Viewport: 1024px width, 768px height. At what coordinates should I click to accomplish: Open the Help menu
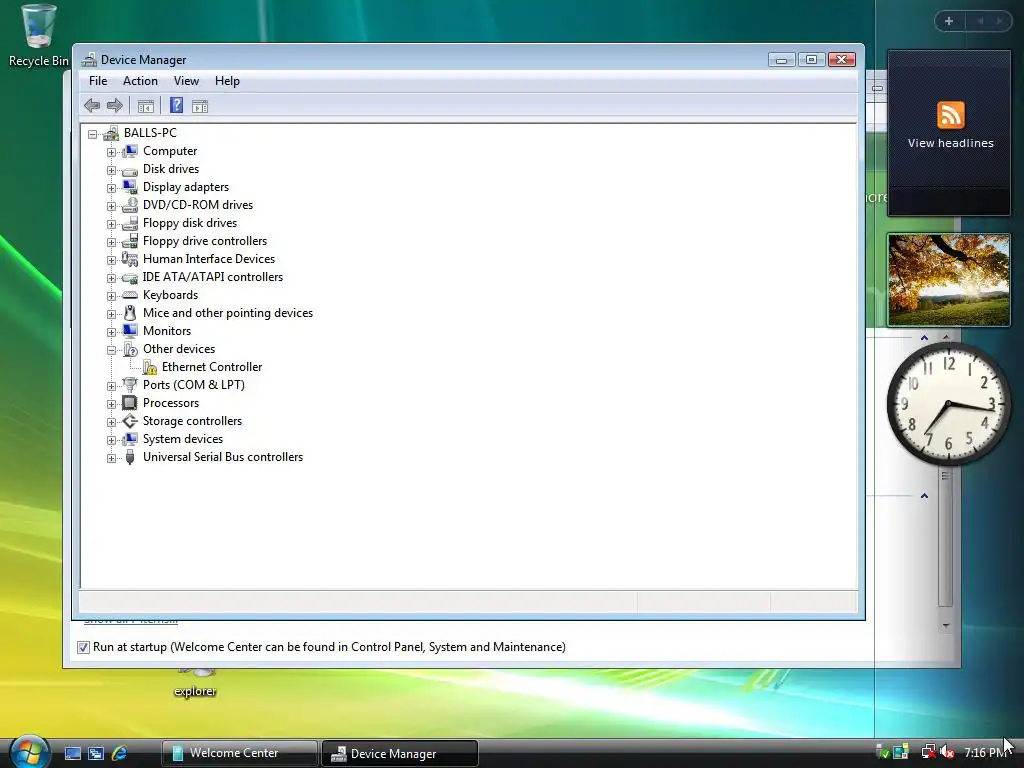(227, 81)
